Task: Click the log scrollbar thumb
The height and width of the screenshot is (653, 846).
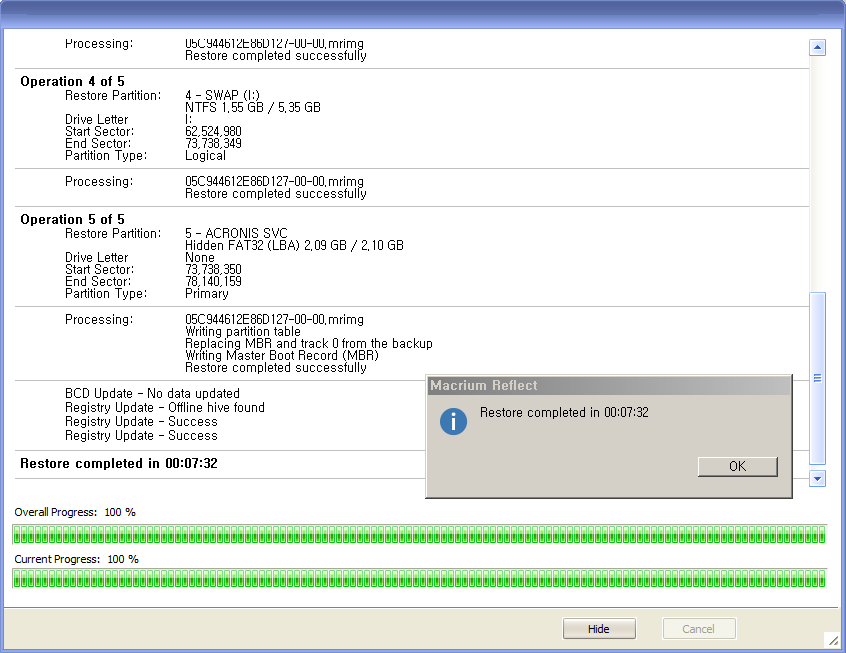Action: pos(817,378)
